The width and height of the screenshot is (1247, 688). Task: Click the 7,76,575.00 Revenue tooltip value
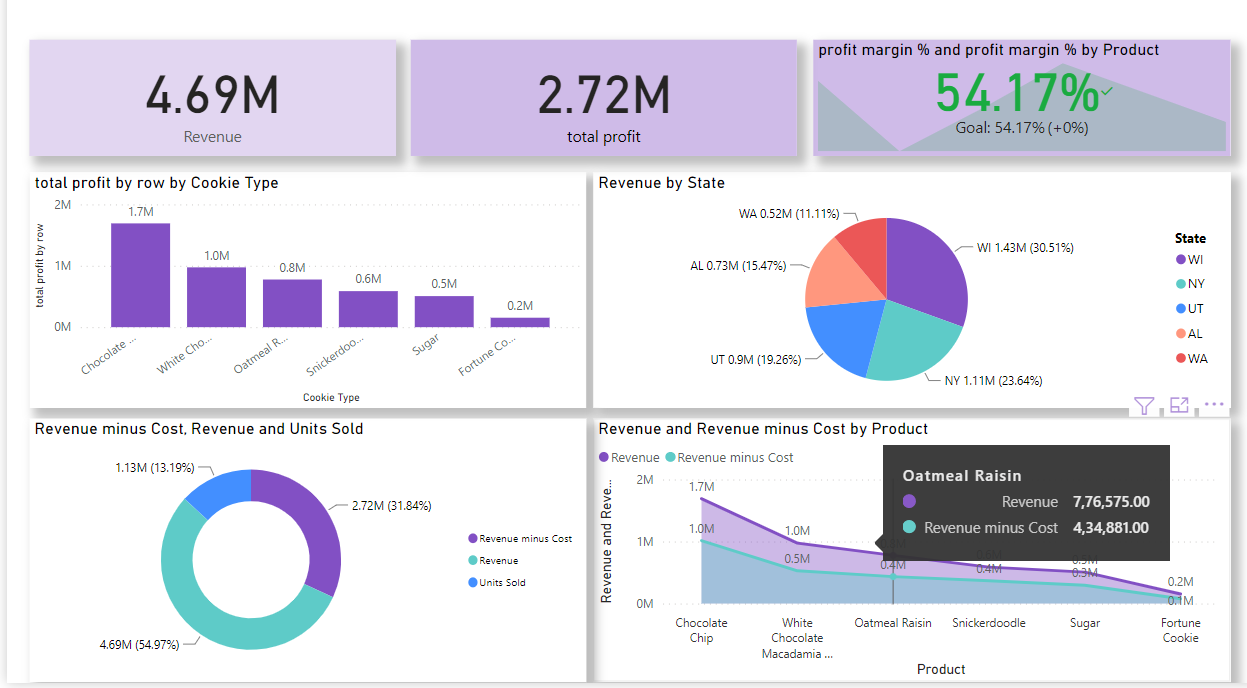point(1111,502)
